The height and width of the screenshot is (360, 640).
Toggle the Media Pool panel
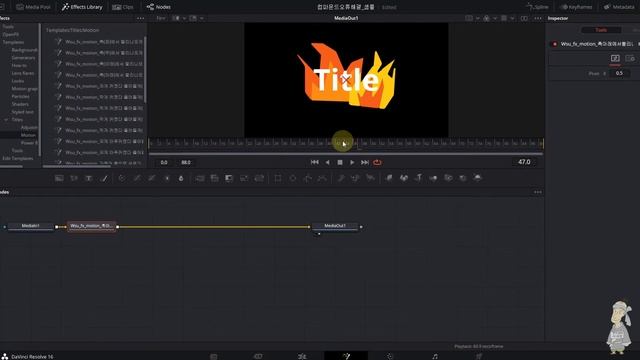pyautogui.click(x=33, y=7)
